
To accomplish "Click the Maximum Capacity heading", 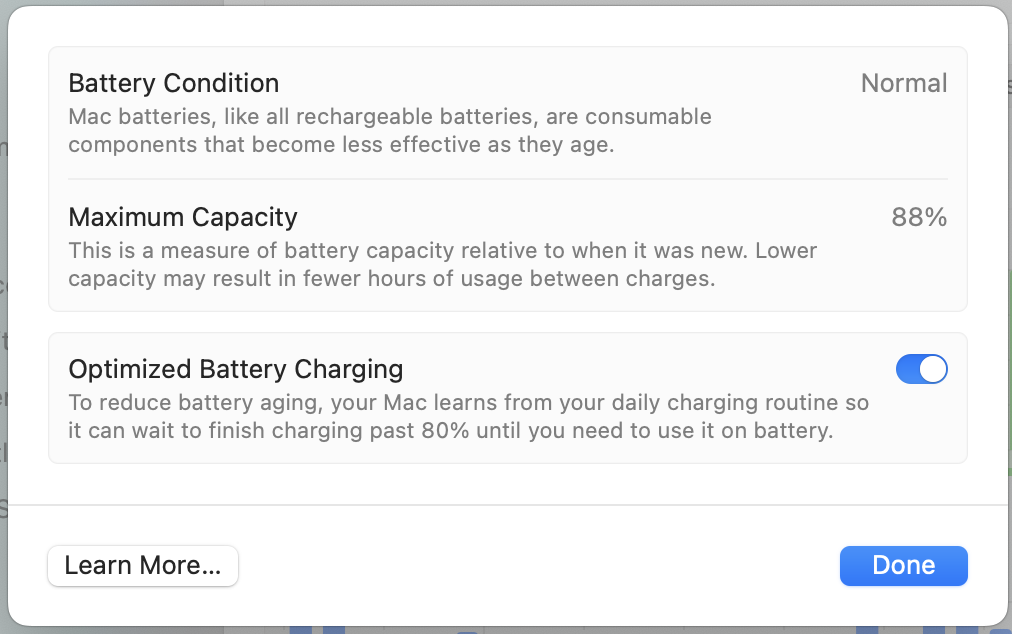I will click(x=183, y=217).
